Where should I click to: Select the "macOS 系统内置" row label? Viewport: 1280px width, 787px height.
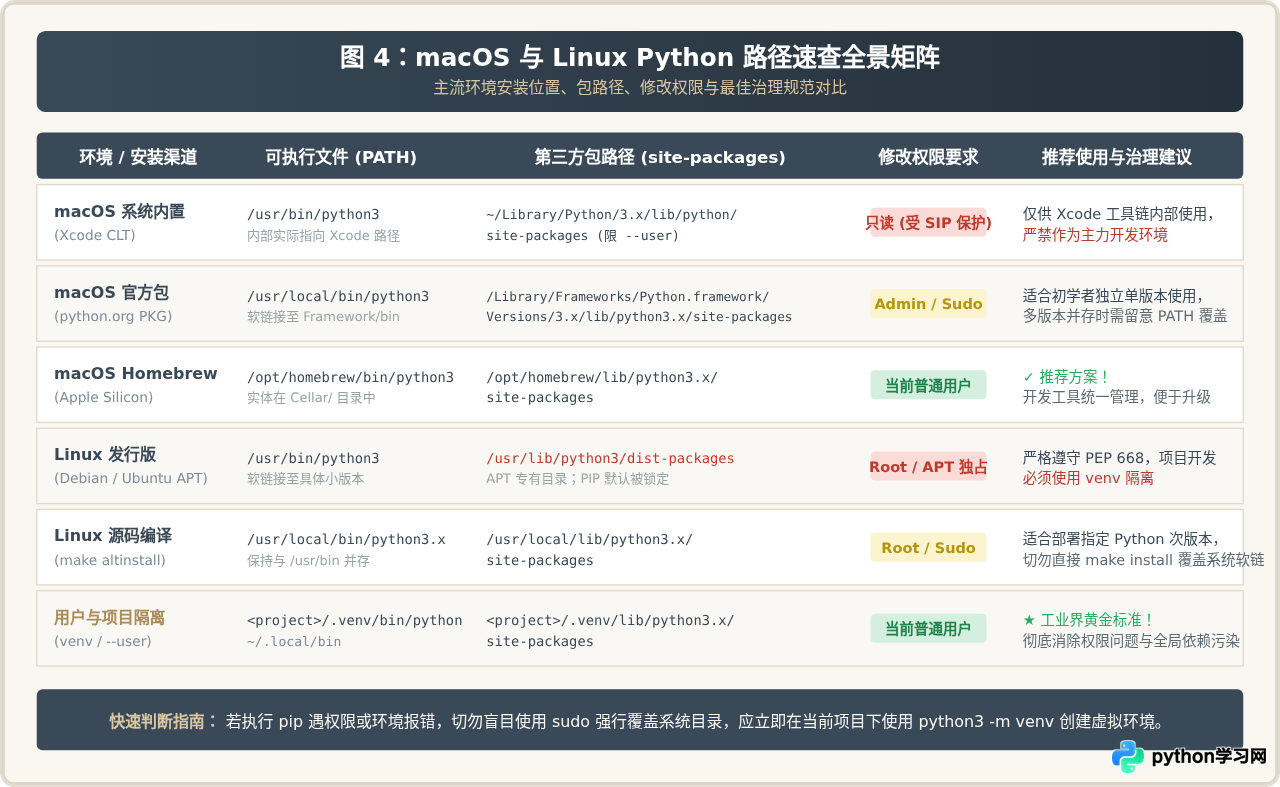click(x=119, y=212)
